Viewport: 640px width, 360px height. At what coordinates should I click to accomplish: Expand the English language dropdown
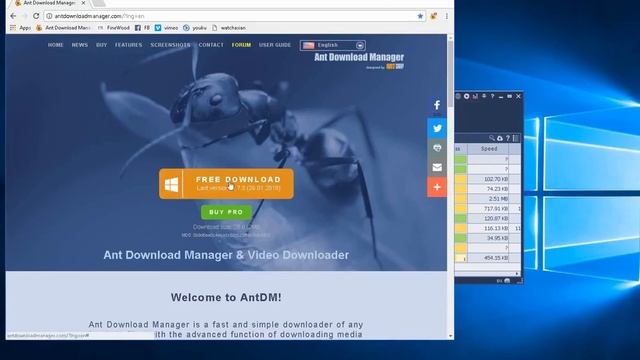333,45
